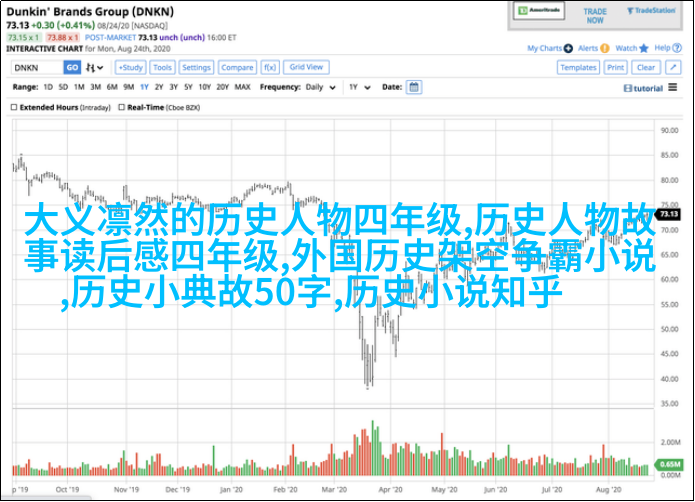
Task: Click the Mar '20 date axis label
Action: coord(334,490)
